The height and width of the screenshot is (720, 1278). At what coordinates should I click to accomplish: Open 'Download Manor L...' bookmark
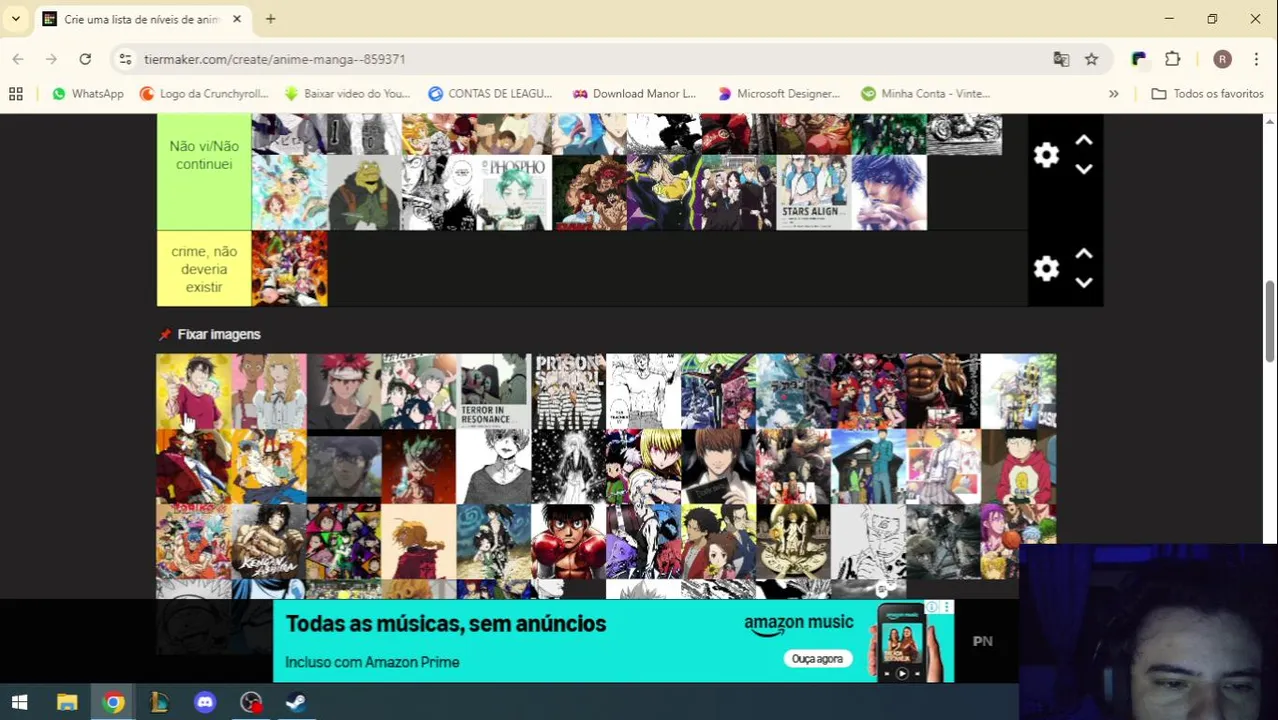tap(634, 93)
